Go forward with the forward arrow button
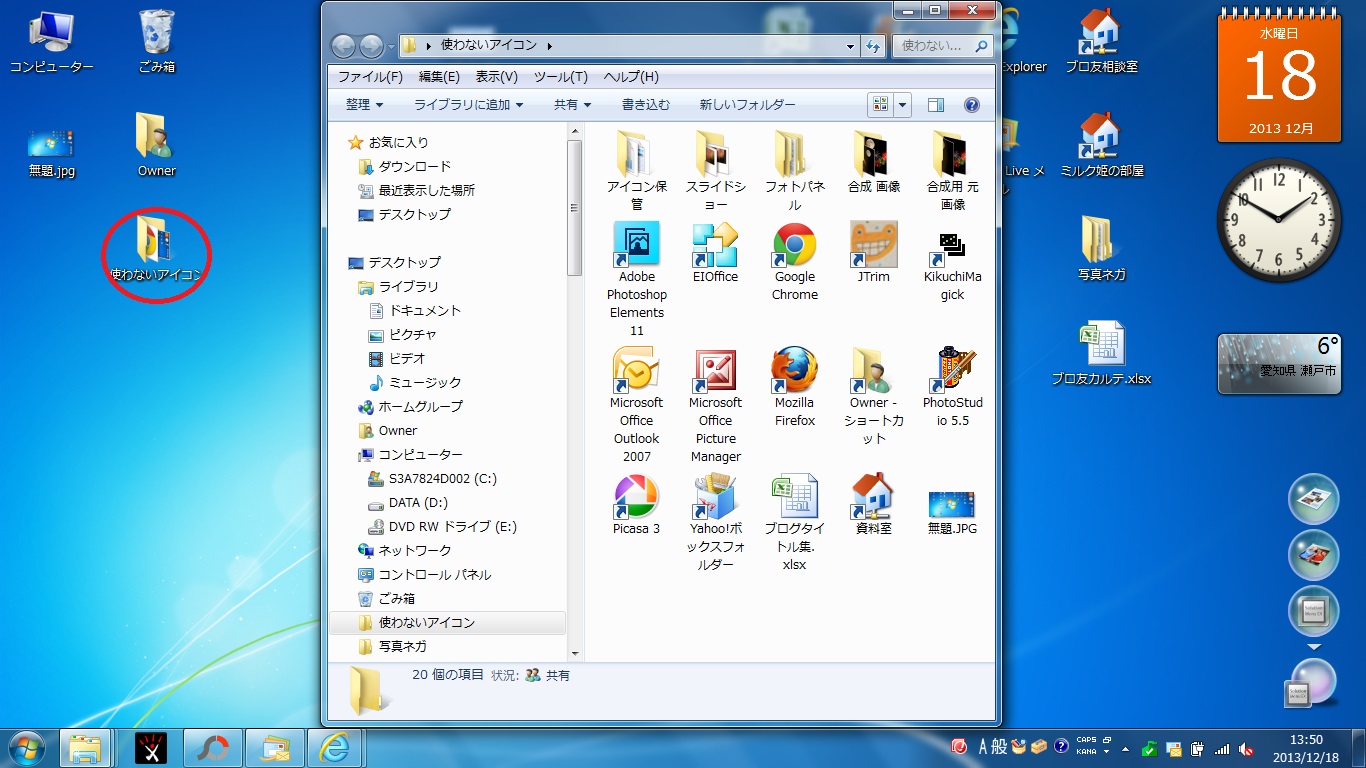The height and width of the screenshot is (768, 1366). coord(371,46)
